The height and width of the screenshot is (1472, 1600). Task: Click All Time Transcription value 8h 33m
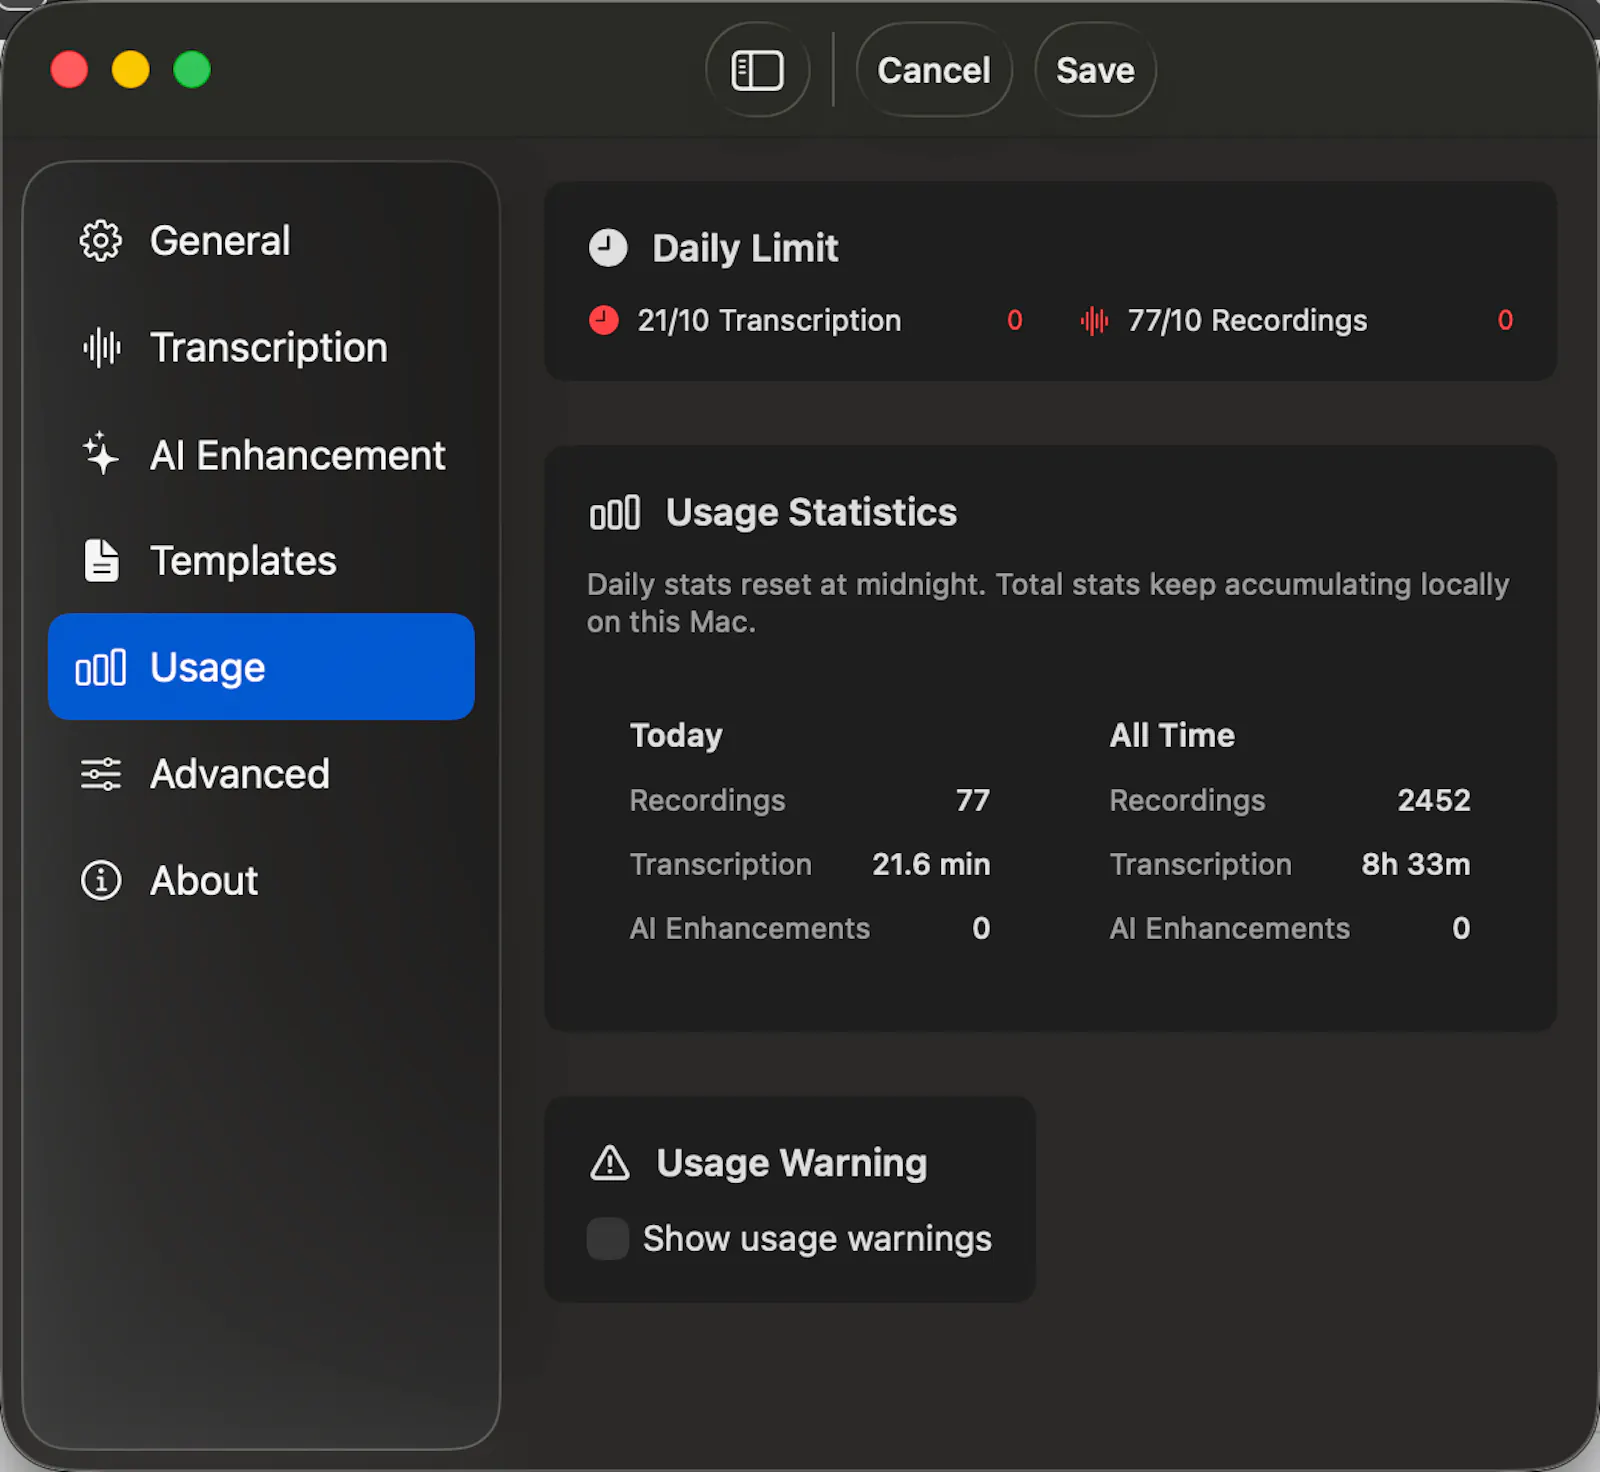(x=1416, y=864)
